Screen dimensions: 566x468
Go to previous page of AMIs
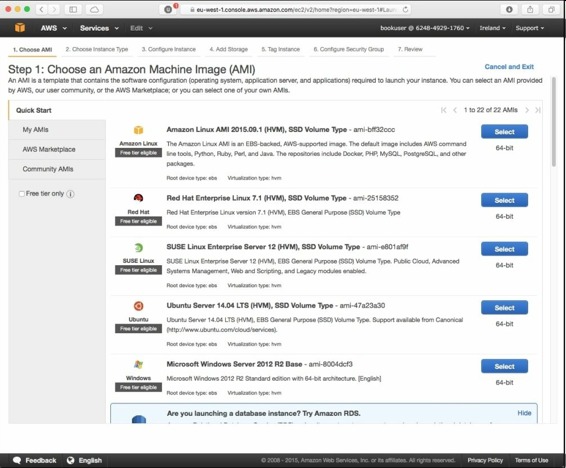(x=455, y=110)
